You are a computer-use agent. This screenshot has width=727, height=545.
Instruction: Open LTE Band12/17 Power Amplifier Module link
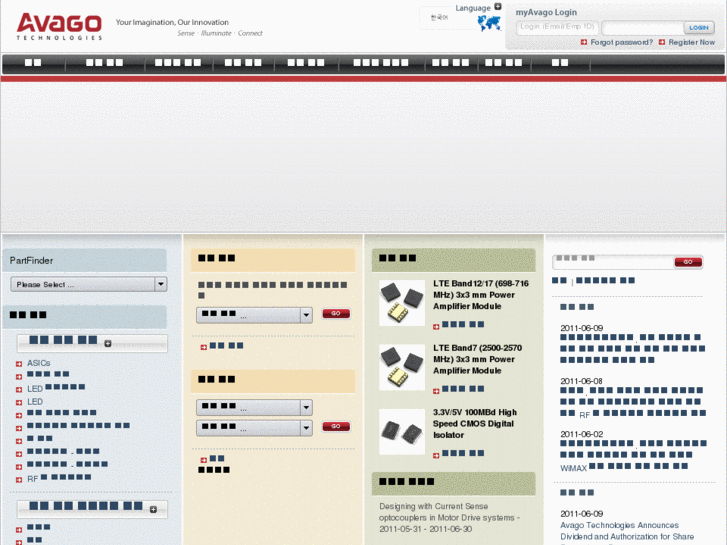[x=481, y=295]
